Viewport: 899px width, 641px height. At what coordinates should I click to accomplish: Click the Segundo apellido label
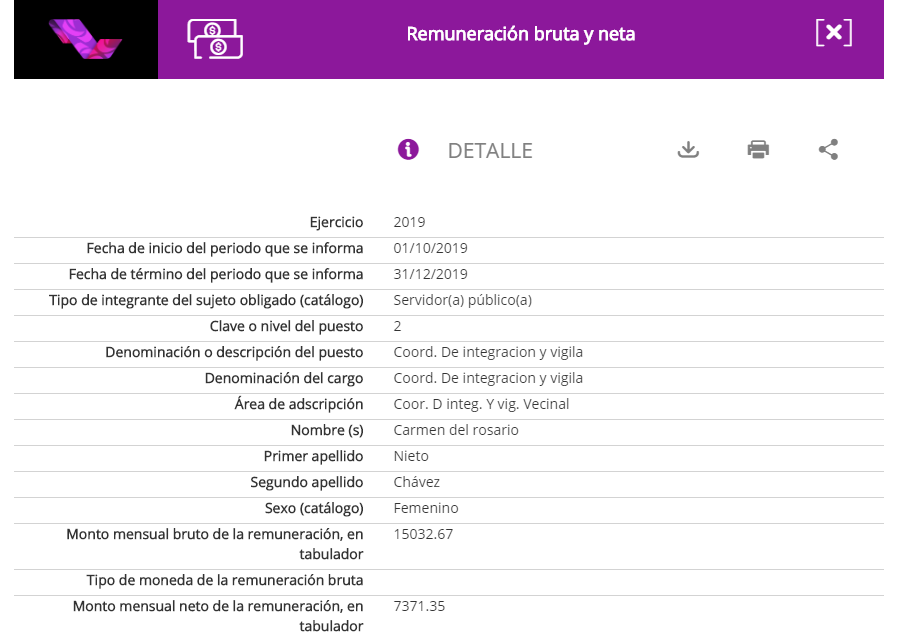[x=307, y=482]
